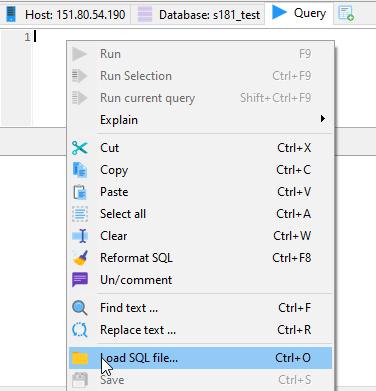Expand the Explain submenu arrow
This screenshot has width=376, height=391.
[322, 119]
